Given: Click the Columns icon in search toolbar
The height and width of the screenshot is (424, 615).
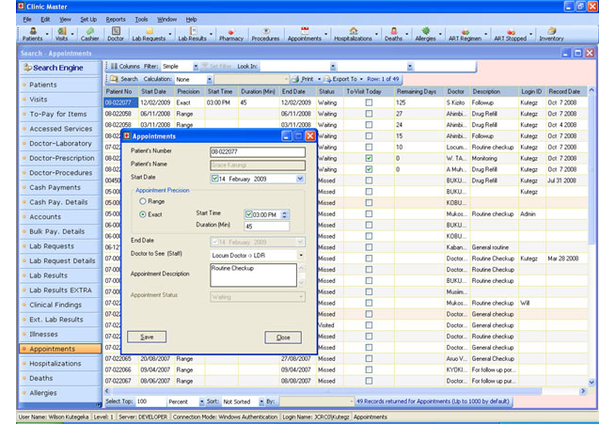Looking at the screenshot, I should [x=114, y=66].
